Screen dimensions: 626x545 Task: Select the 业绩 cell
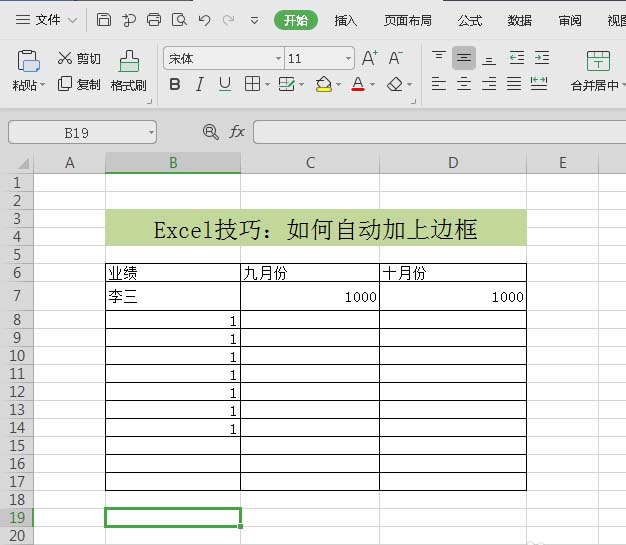tap(173, 273)
